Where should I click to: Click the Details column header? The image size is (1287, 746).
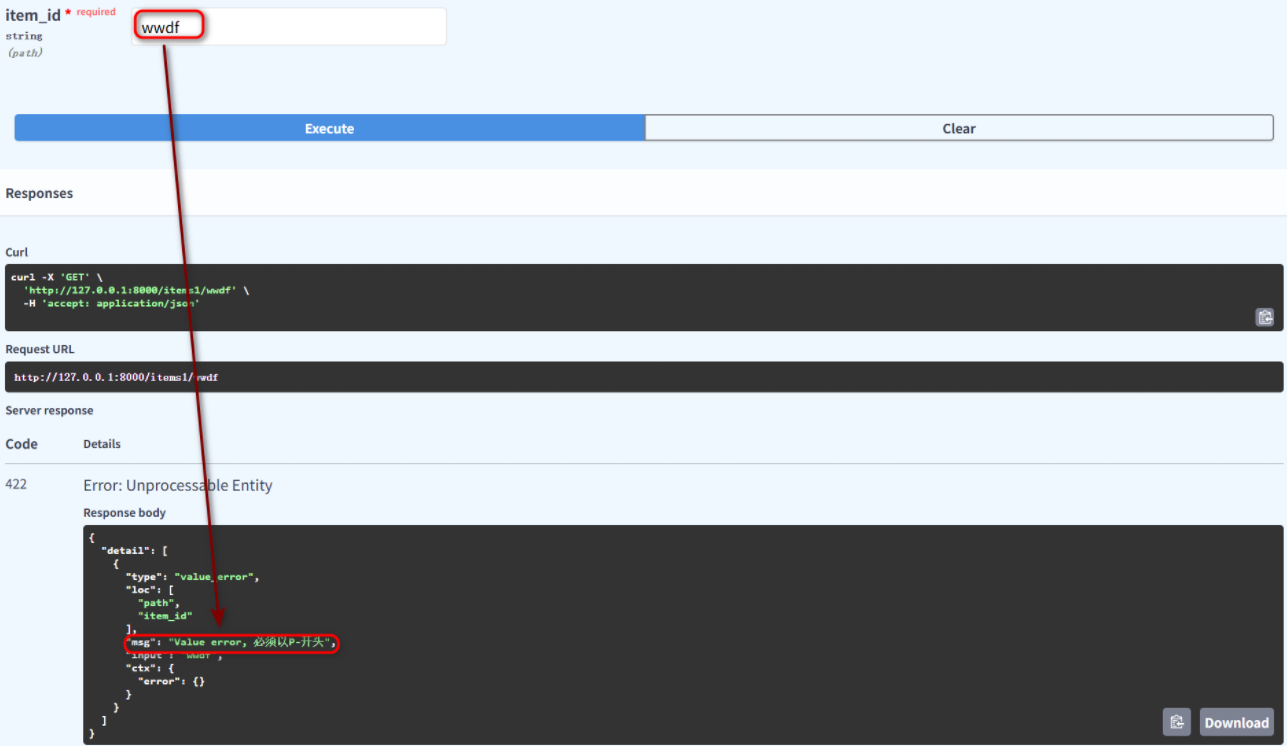[x=102, y=444]
